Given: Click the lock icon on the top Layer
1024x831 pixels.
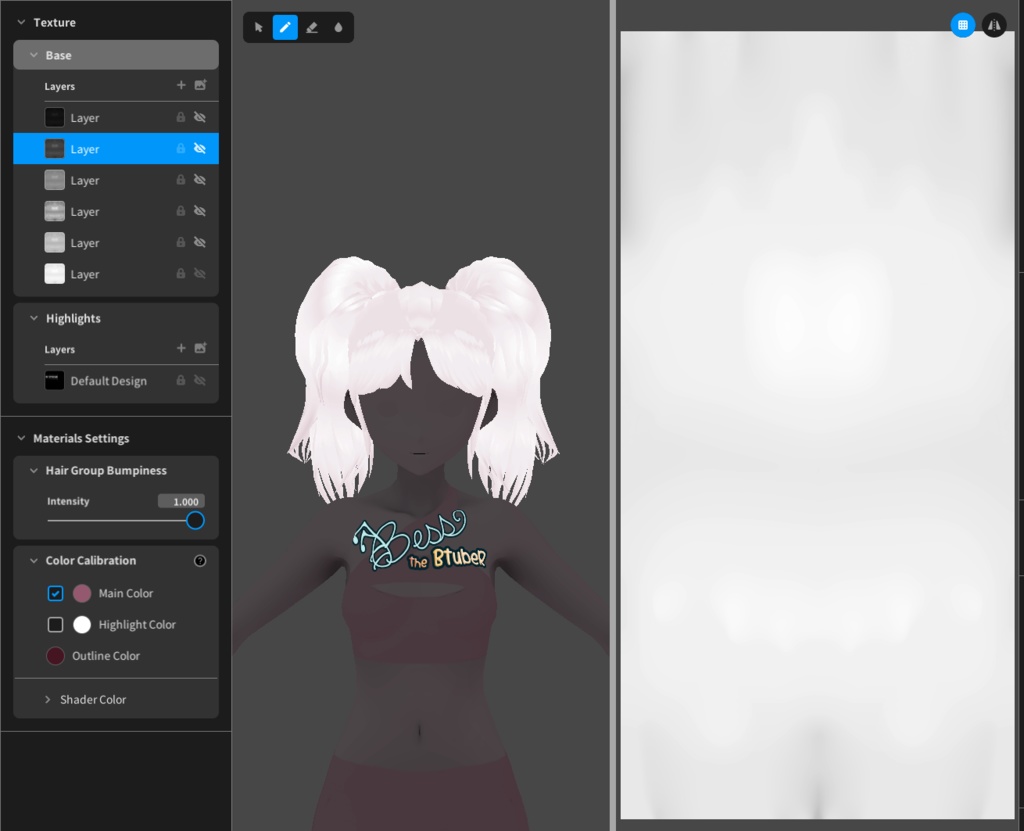Looking at the screenshot, I should pyautogui.click(x=181, y=117).
